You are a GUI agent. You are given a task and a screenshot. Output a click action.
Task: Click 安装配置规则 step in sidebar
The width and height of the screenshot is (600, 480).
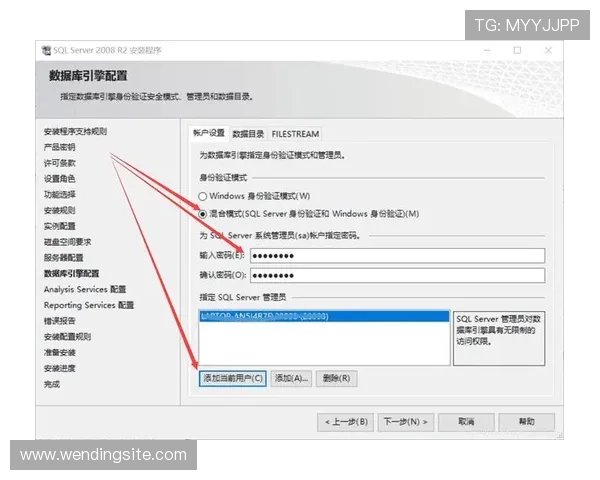click(67, 337)
